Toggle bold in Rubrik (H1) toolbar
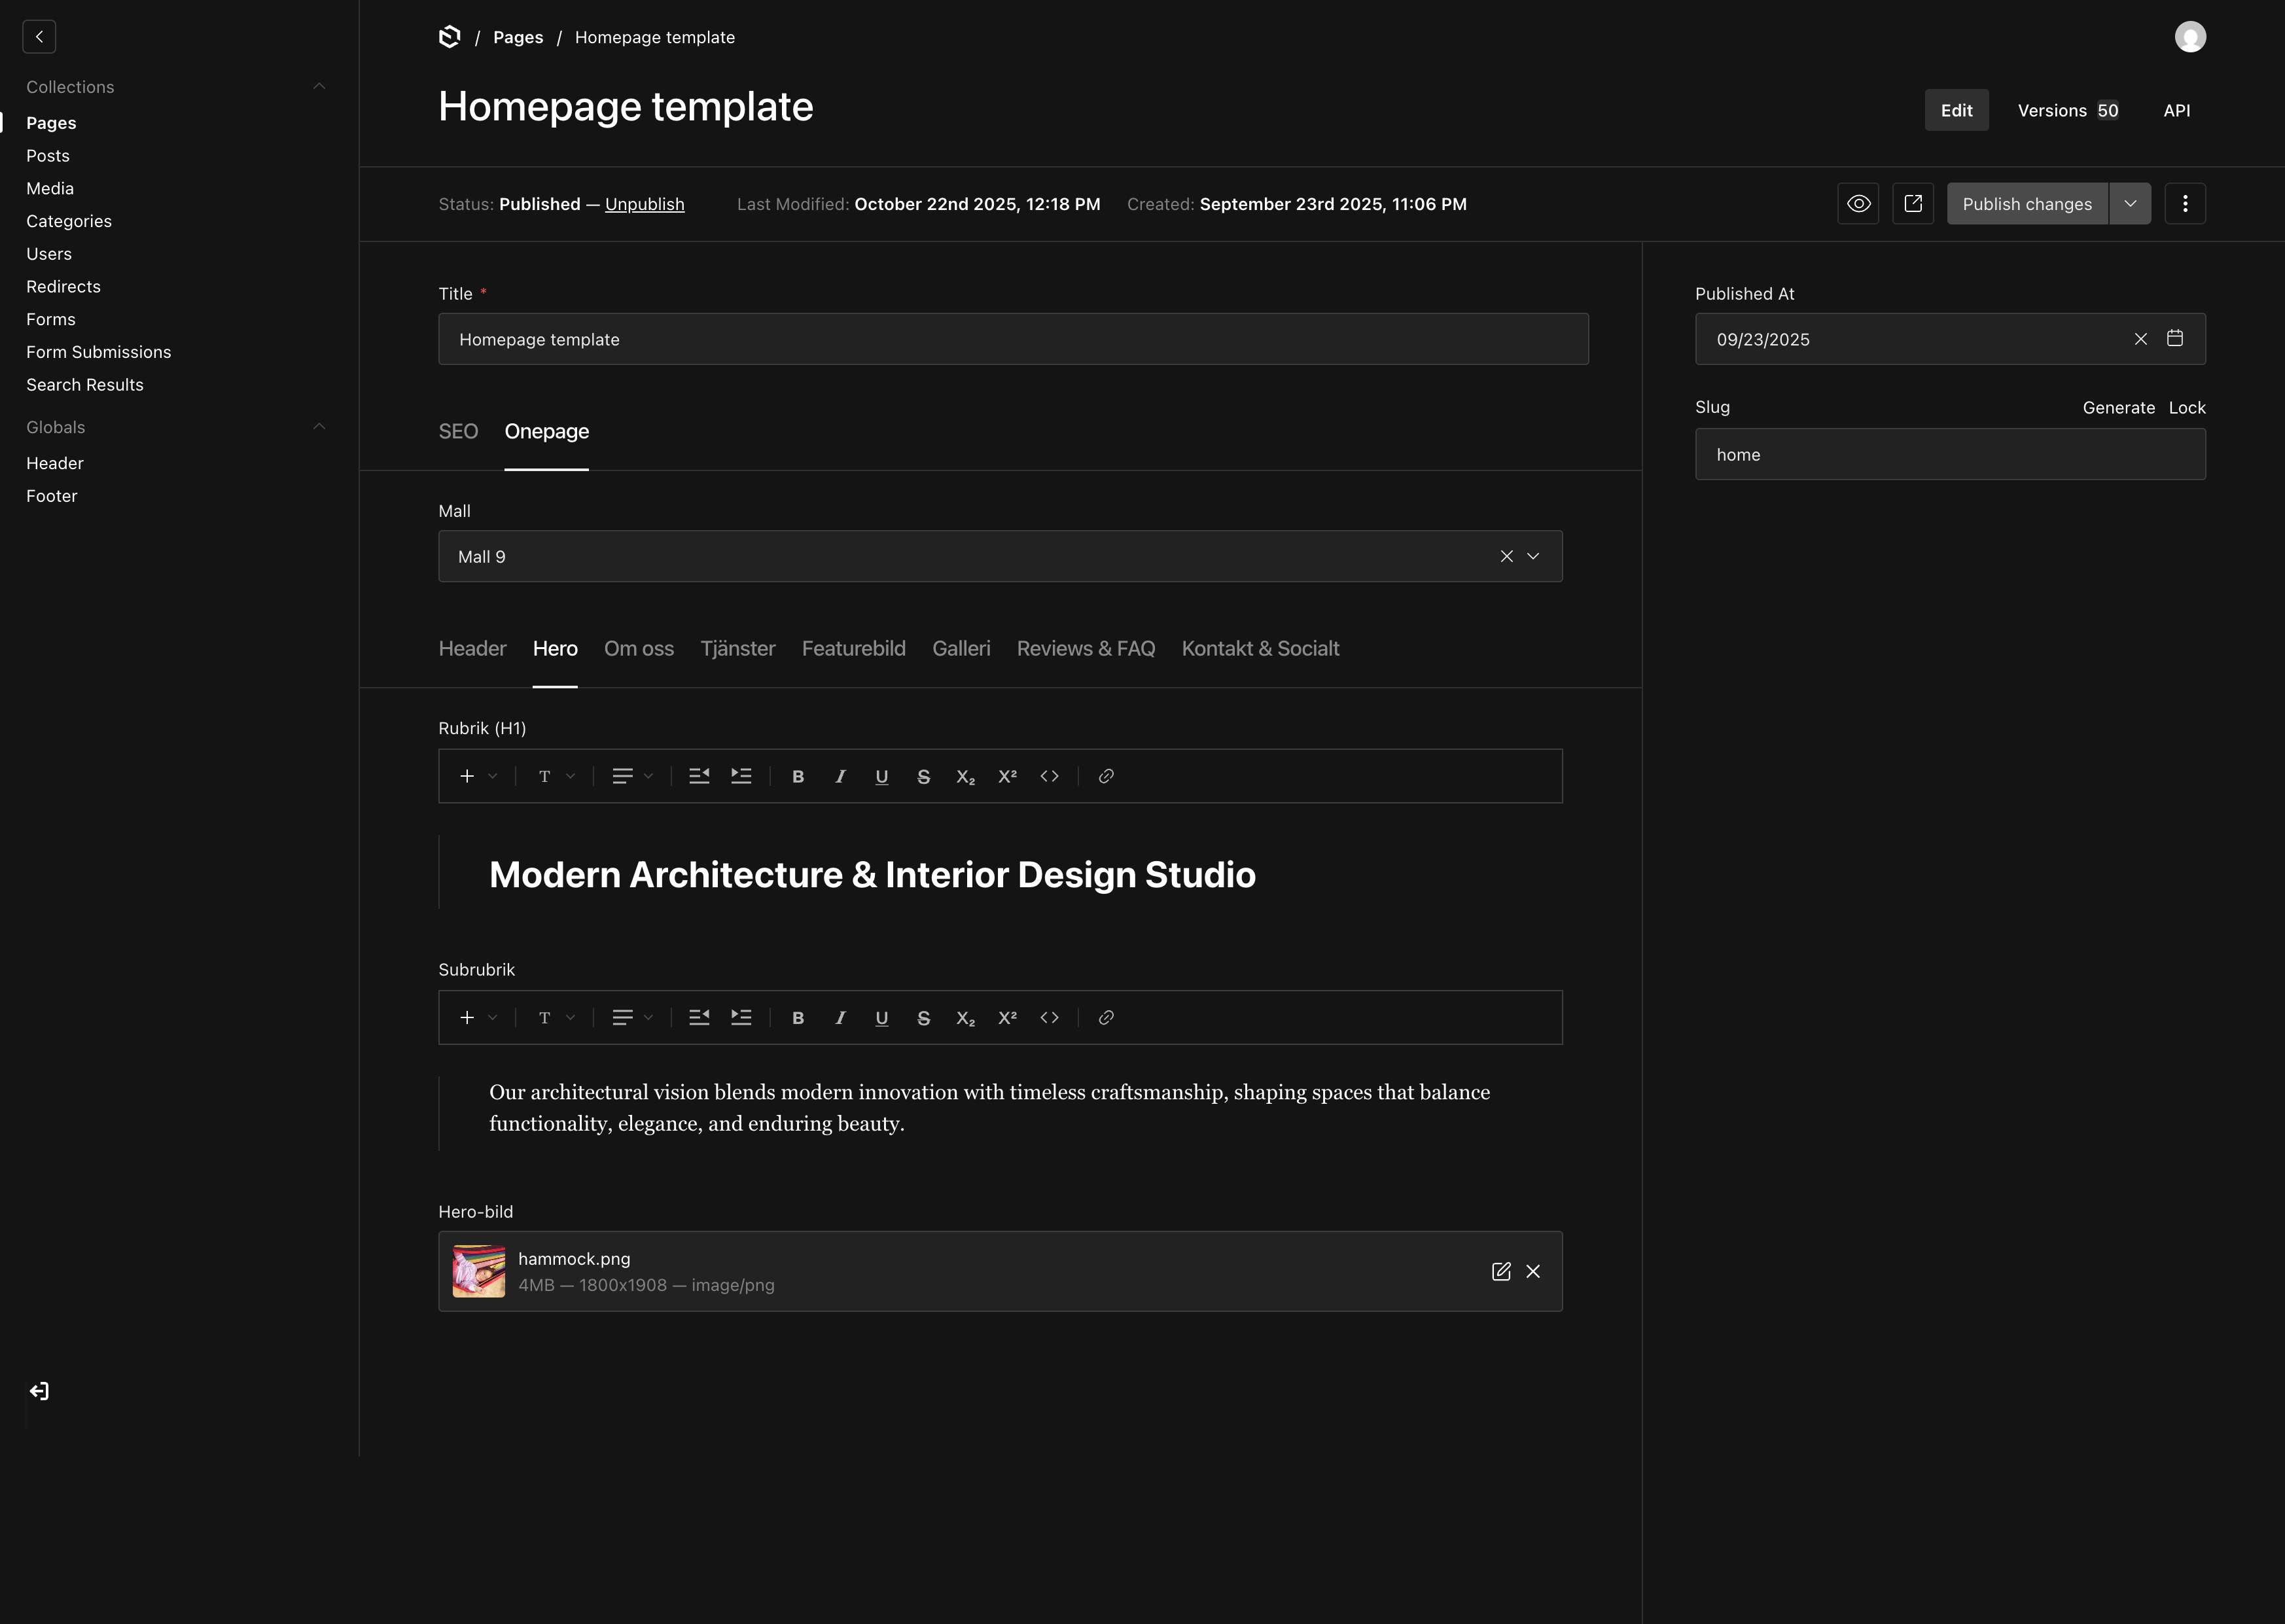The width and height of the screenshot is (2285, 1624). 798,776
